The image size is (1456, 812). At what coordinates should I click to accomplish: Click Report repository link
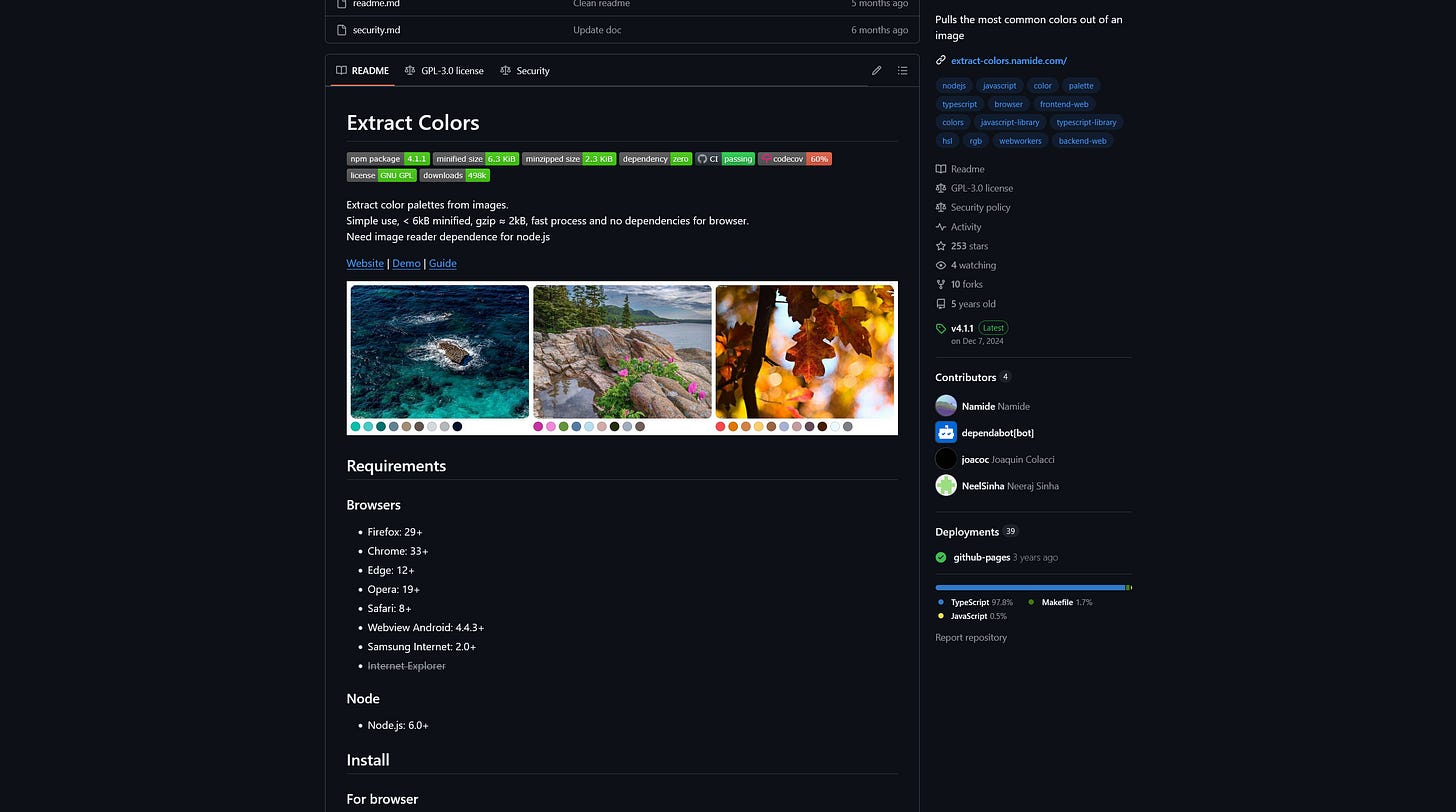(971, 638)
